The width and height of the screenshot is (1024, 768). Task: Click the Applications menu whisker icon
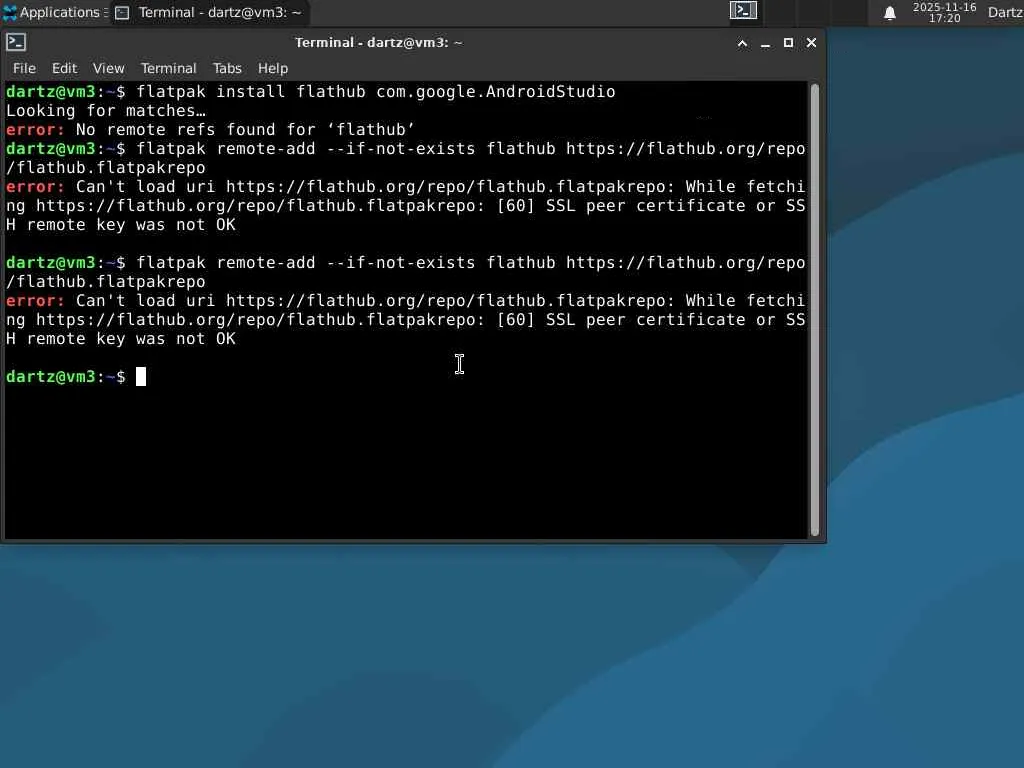click(10, 12)
